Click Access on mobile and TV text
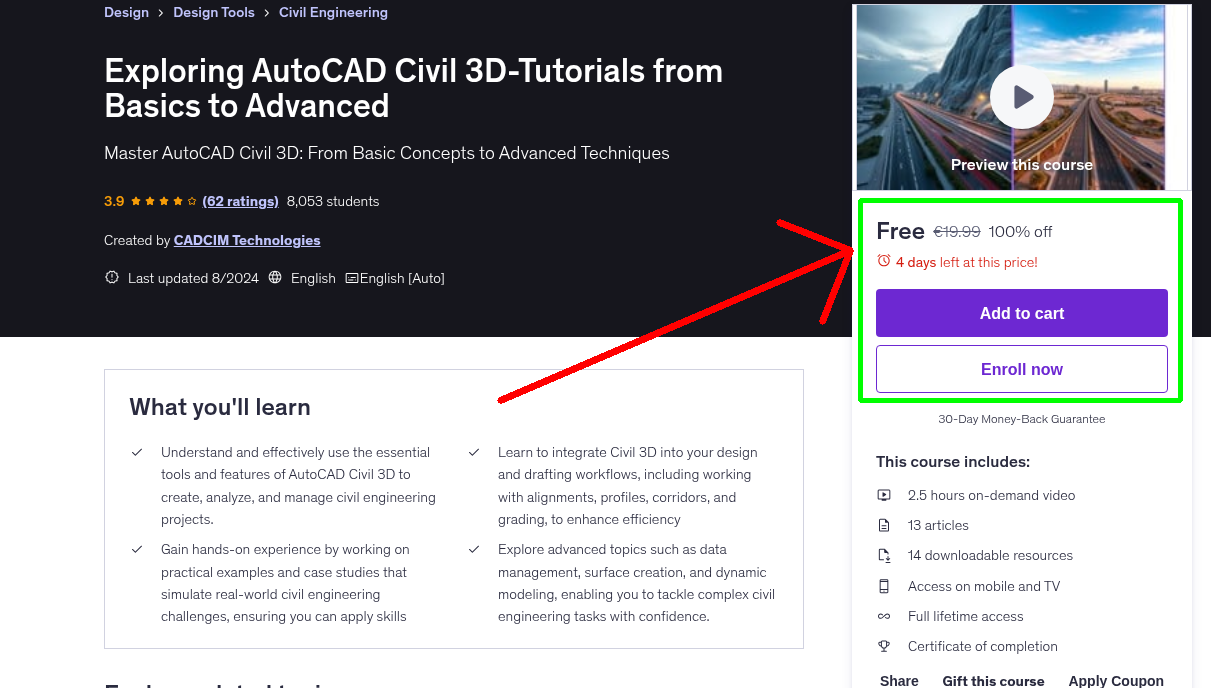 (x=984, y=586)
